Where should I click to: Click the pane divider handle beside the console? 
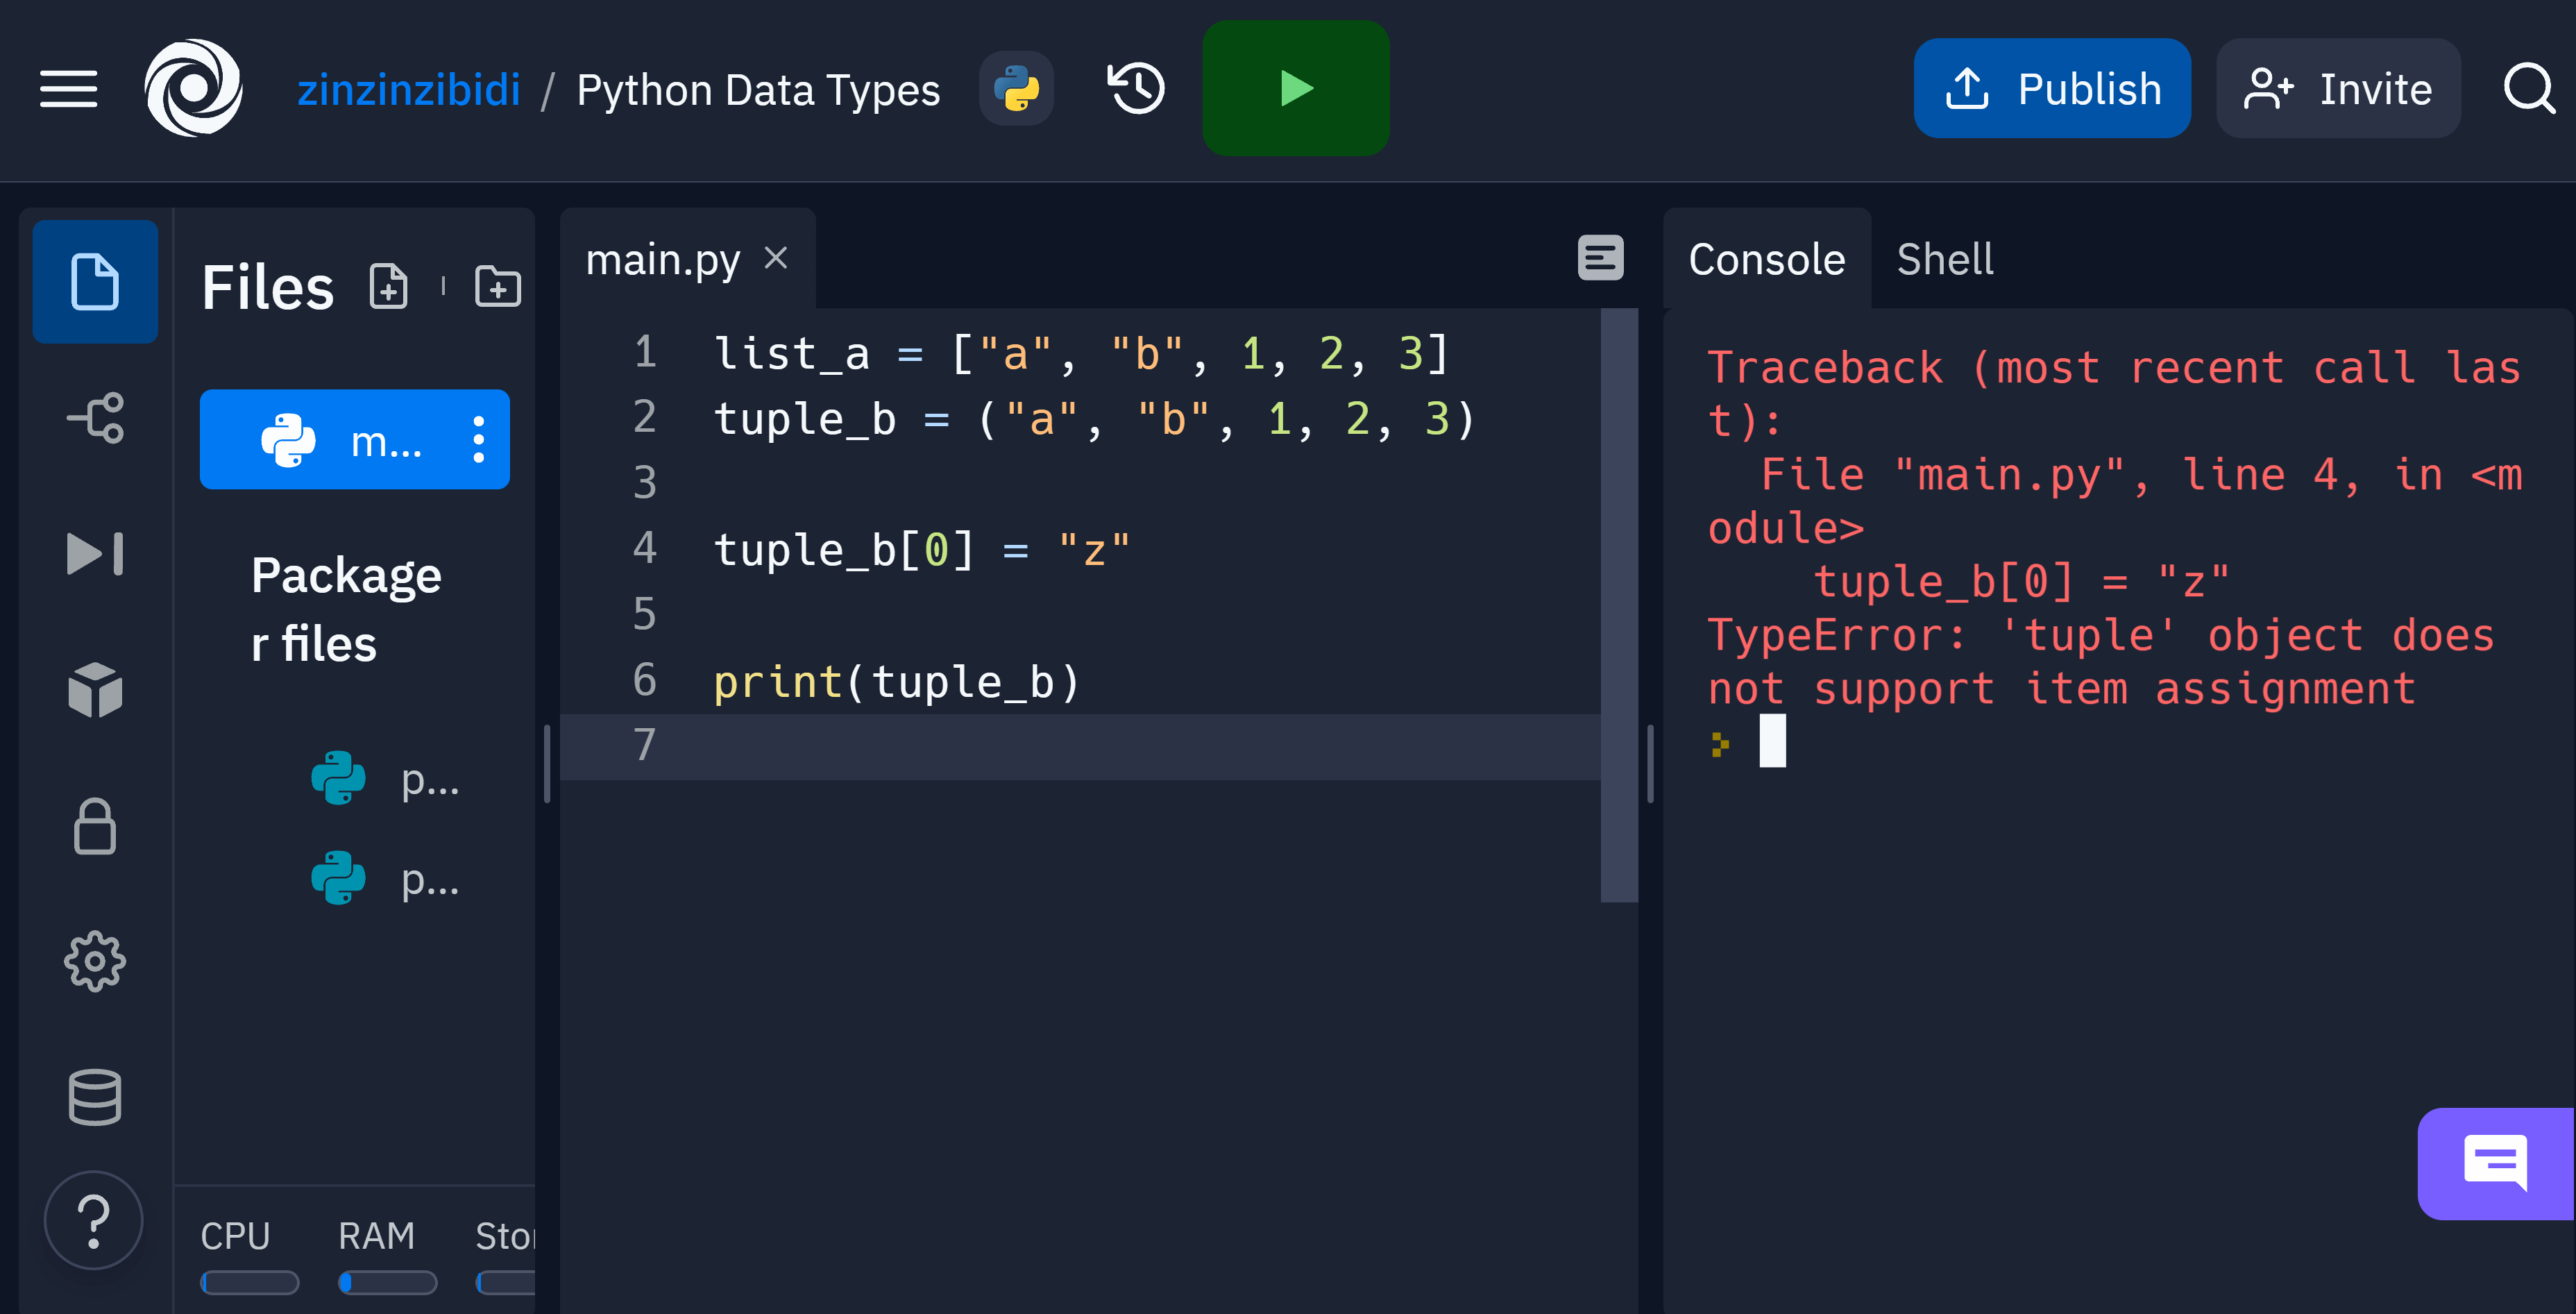(x=1650, y=763)
